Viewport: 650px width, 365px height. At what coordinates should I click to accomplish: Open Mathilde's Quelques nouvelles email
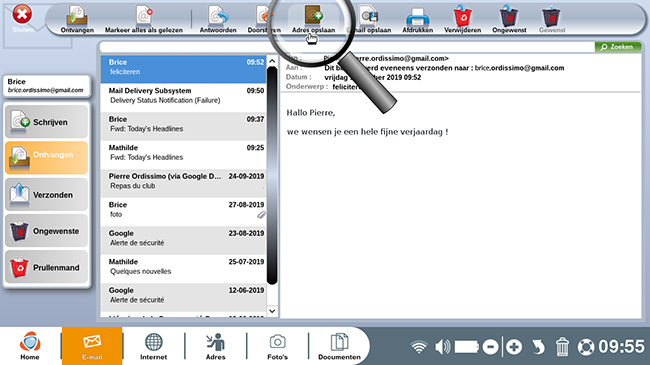pyautogui.click(x=183, y=267)
